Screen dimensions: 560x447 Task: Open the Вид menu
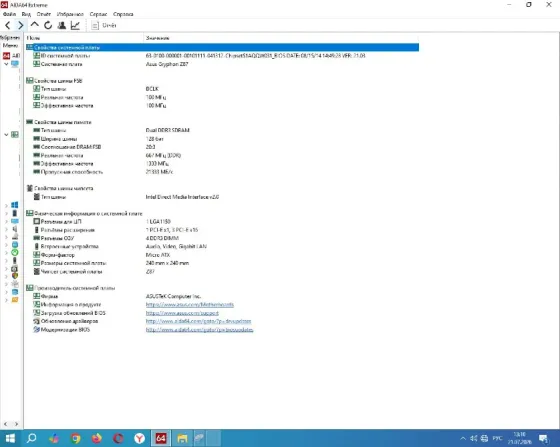26,14
